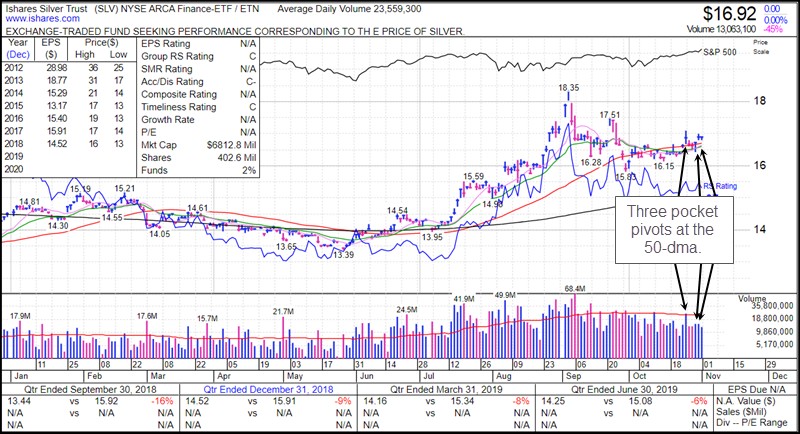Click the 13.95 price label
The image size is (800, 434).
pos(432,237)
